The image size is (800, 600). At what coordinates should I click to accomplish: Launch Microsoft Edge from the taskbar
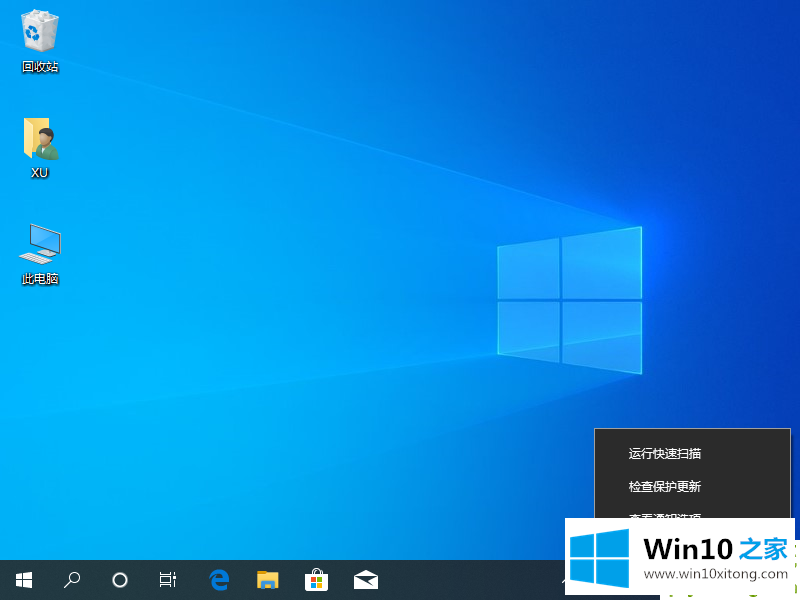(x=219, y=580)
